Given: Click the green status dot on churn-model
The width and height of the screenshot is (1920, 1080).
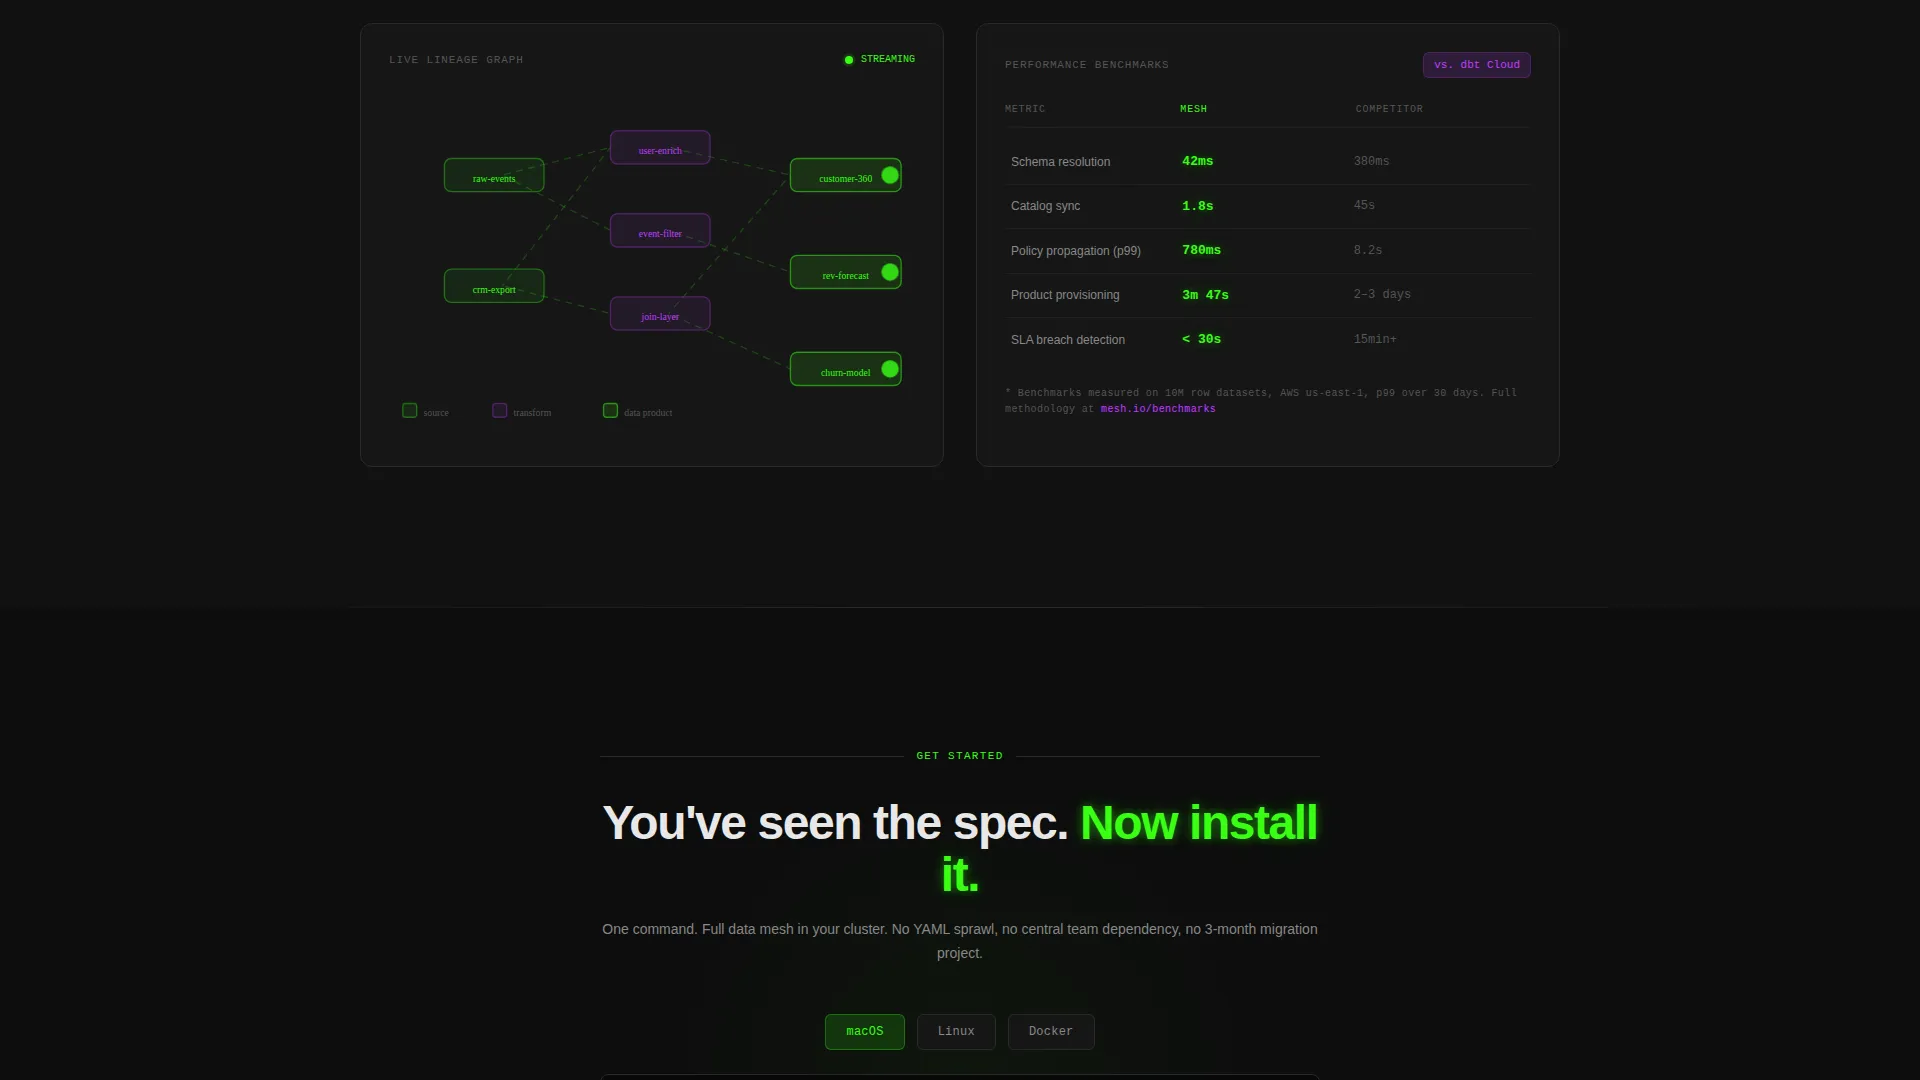Looking at the screenshot, I should pyautogui.click(x=890, y=369).
